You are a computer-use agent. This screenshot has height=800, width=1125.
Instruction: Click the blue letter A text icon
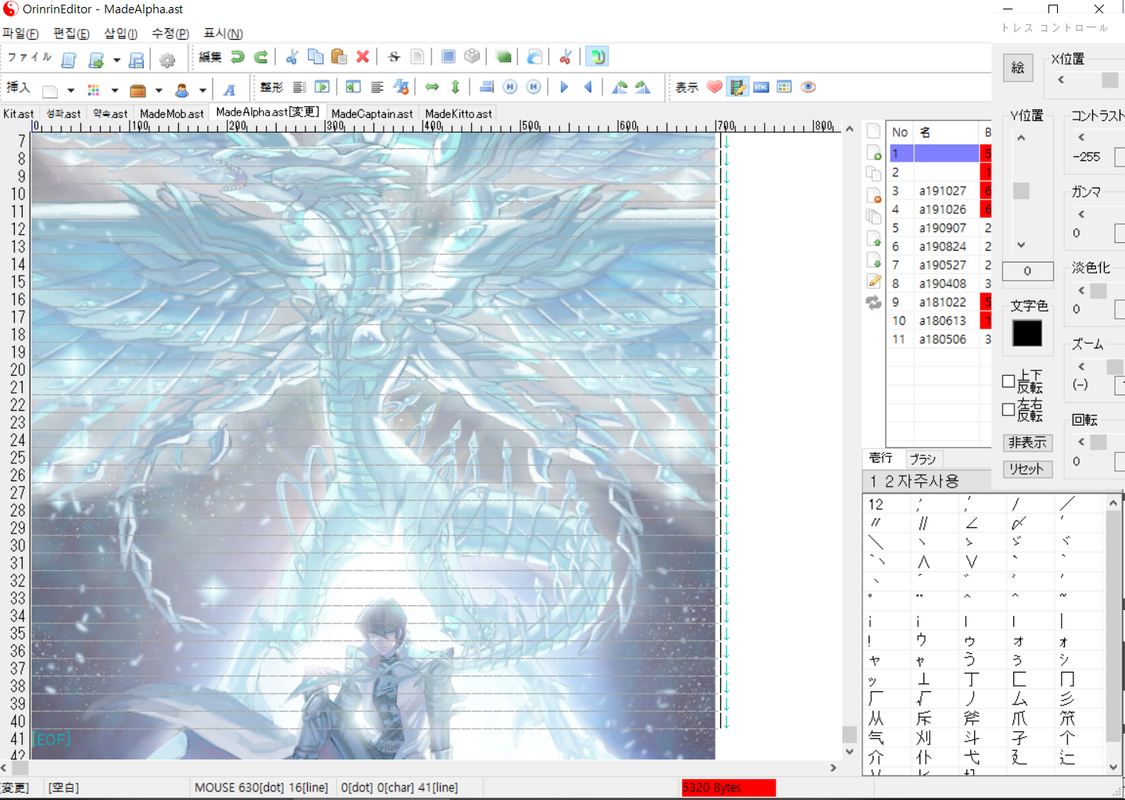230,90
